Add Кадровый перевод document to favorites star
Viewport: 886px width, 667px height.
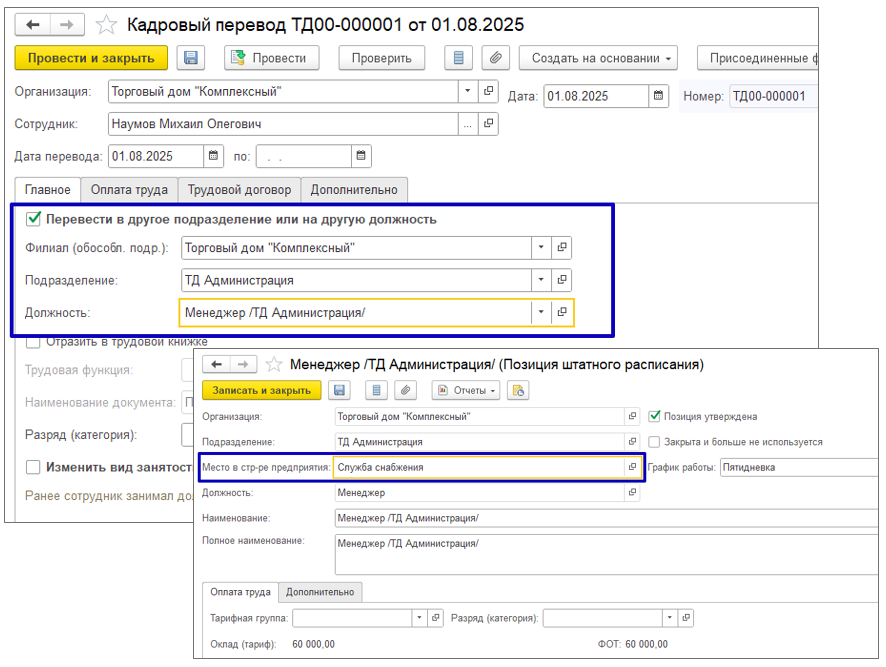click(x=107, y=24)
